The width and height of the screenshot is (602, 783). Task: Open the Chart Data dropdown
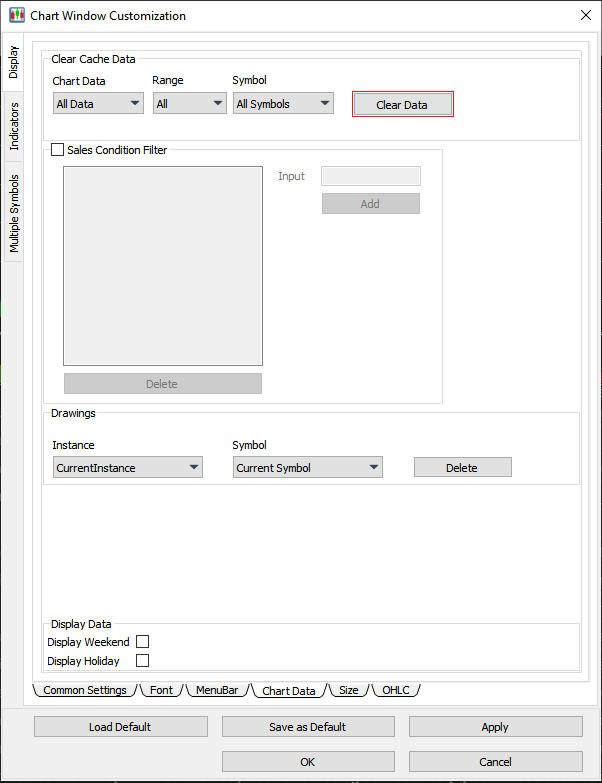(98, 103)
